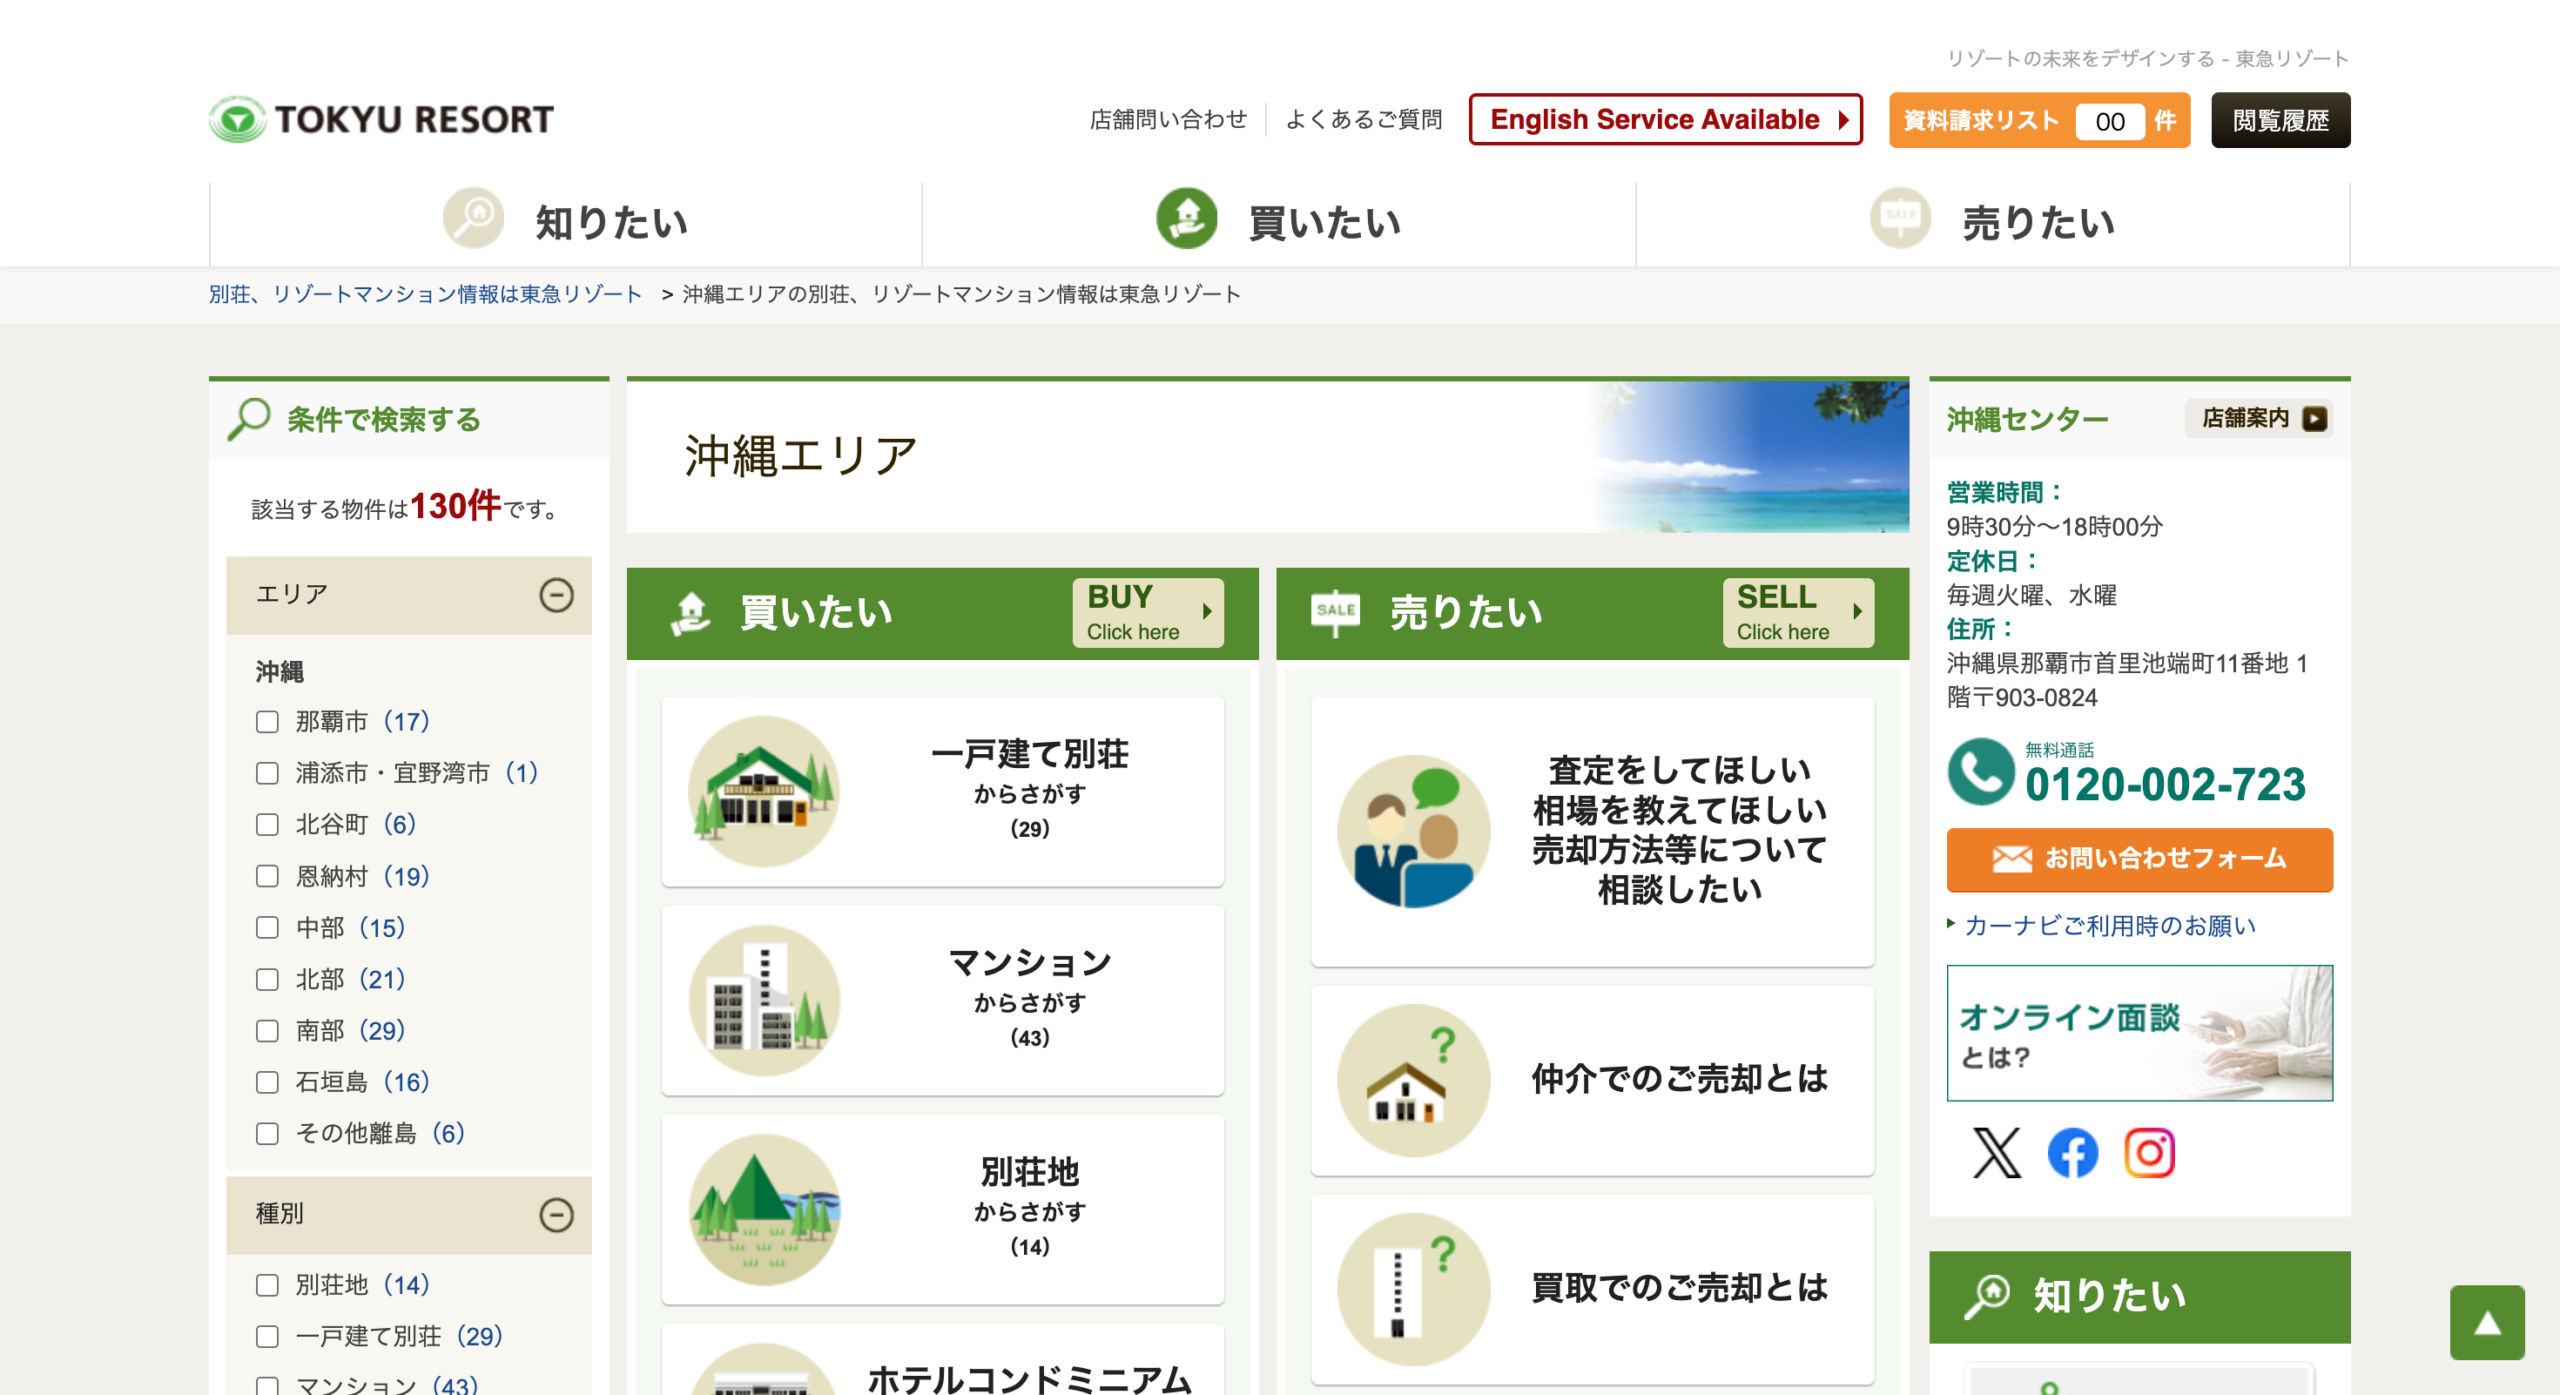Open カーナビご利用時のお願い link
The height and width of the screenshot is (1395, 2560).
pos(2110,926)
